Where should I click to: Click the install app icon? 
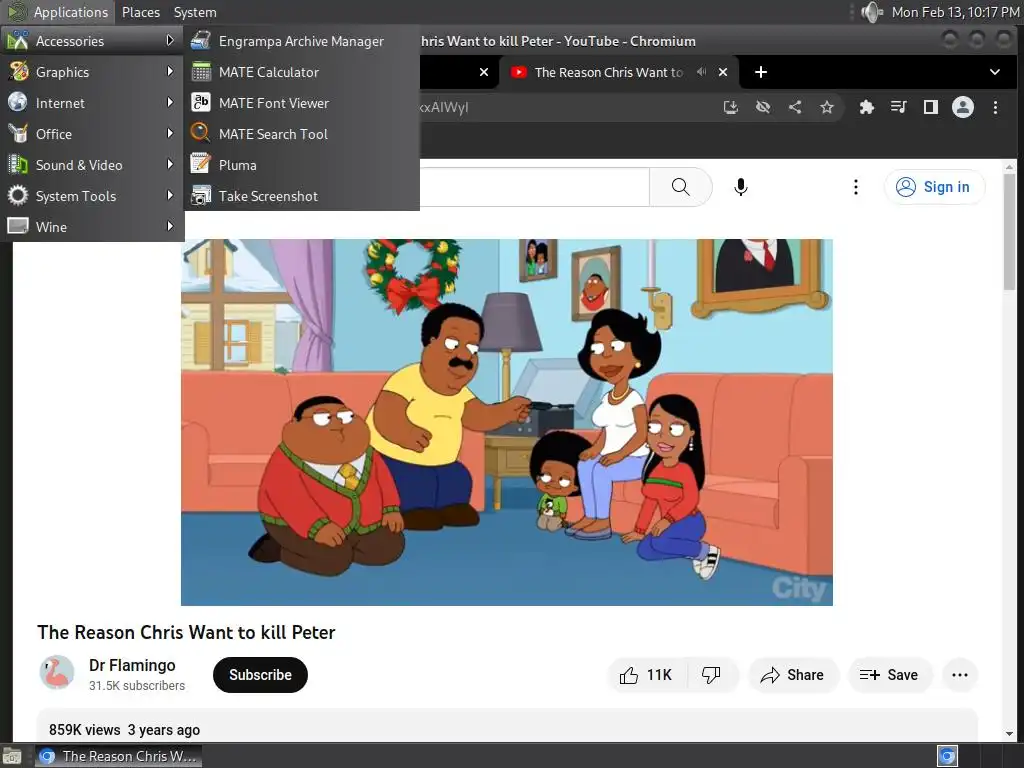pos(731,108)
